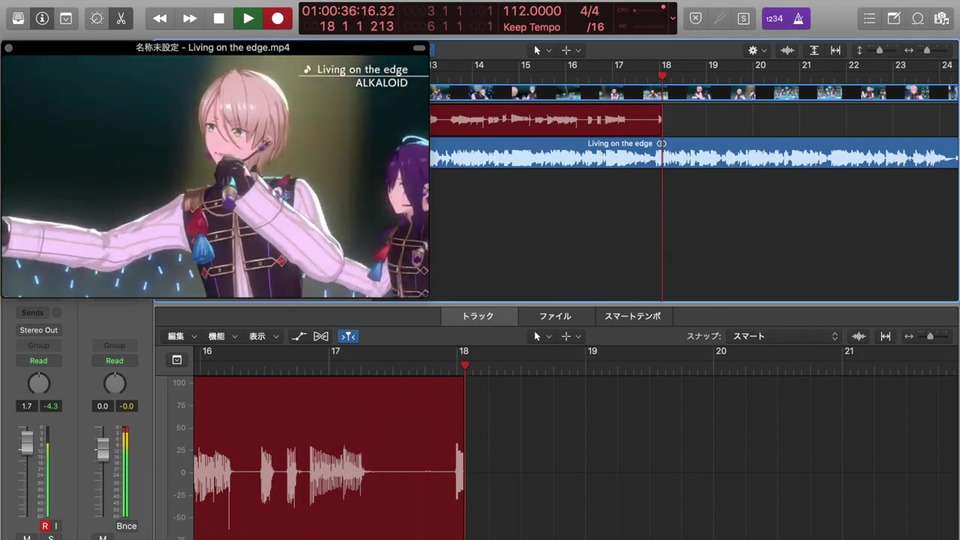Switch to the ファイル tab
This screenshot has width=960, height=540.
pos(555,316)
